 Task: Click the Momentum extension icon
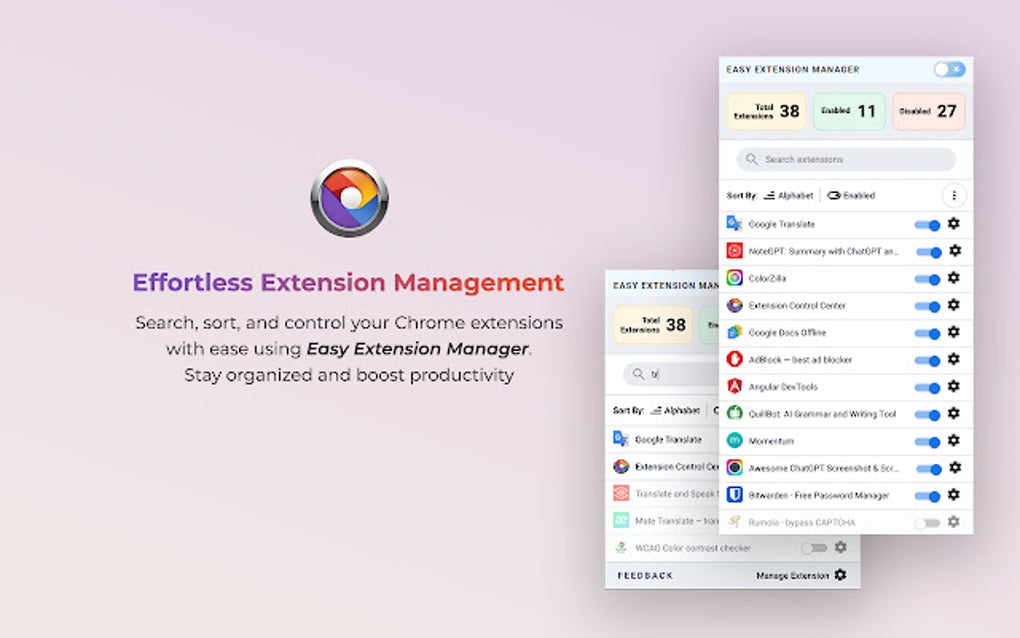(x=734, y=440)
